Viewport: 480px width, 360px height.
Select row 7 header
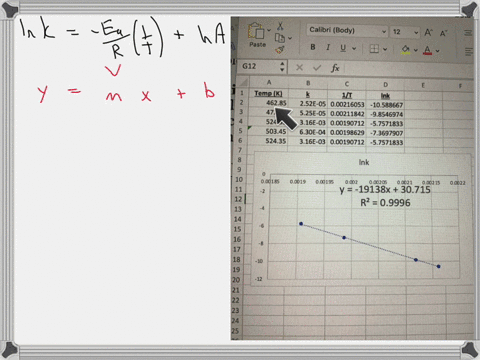pos(240,150)
